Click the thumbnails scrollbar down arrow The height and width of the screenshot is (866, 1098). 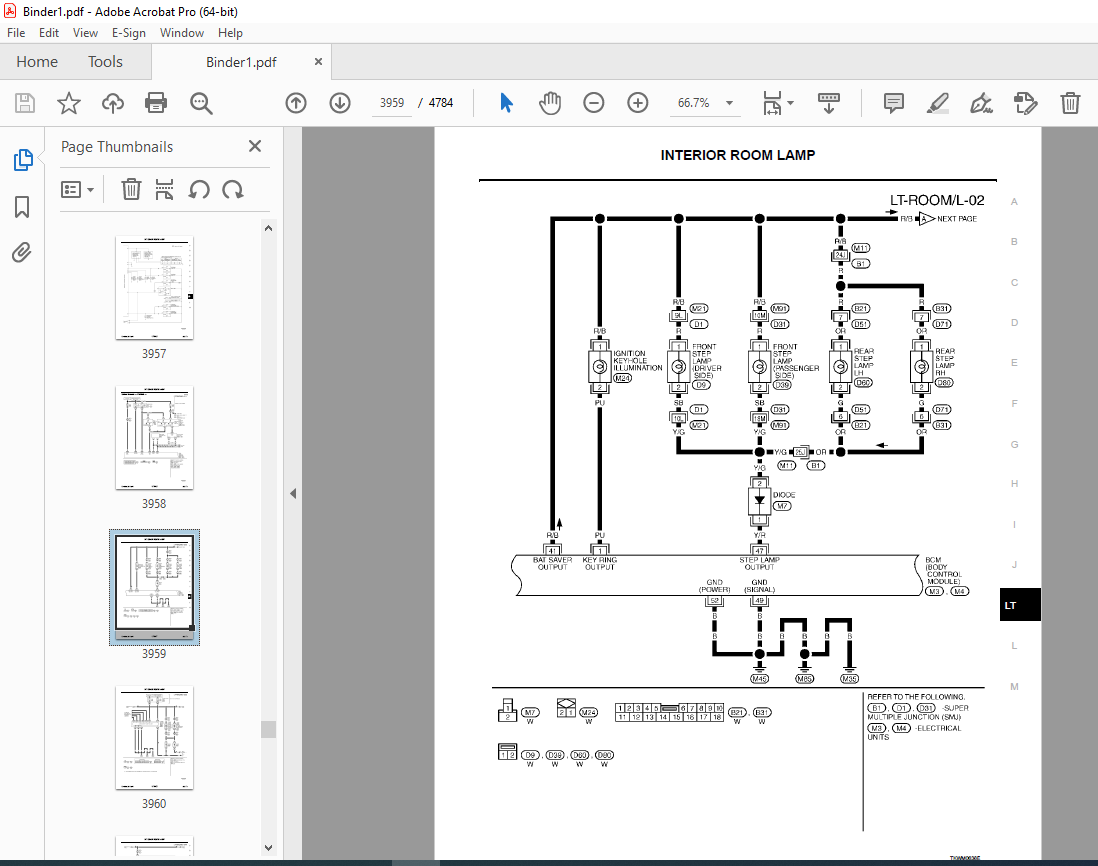268,847
